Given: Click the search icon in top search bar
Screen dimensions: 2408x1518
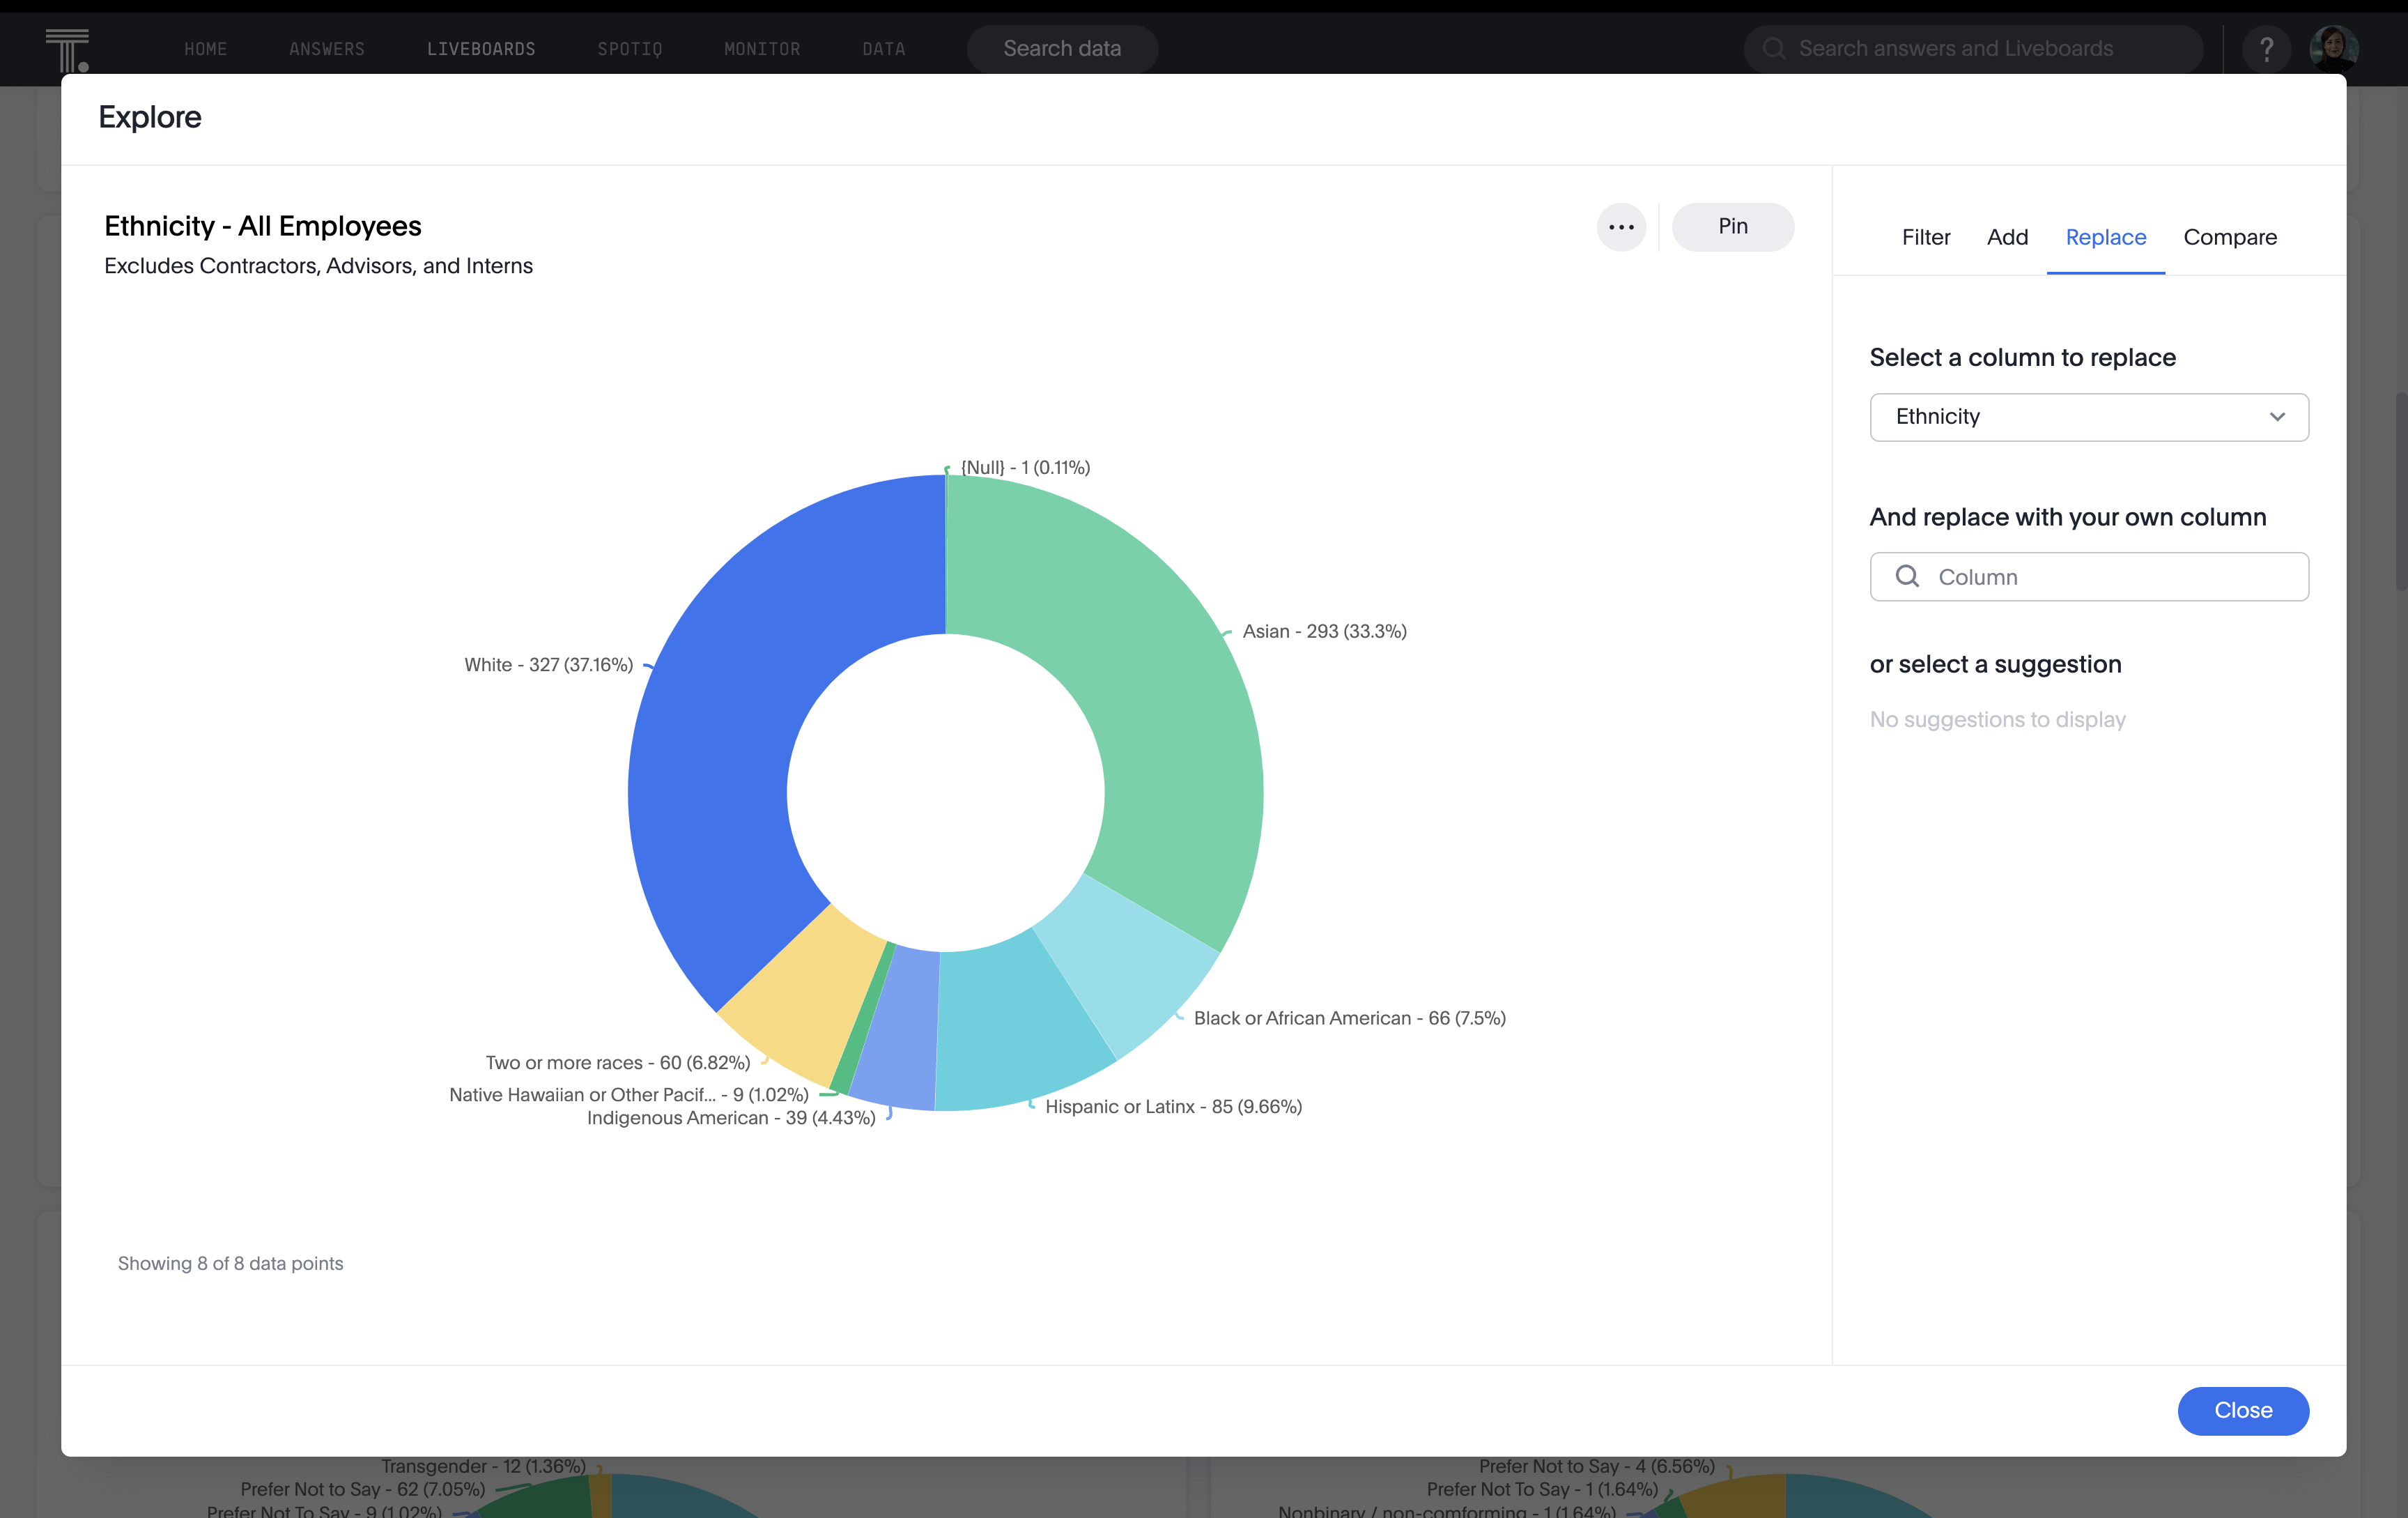Looking at the screenshot, I should (1774, 49).
